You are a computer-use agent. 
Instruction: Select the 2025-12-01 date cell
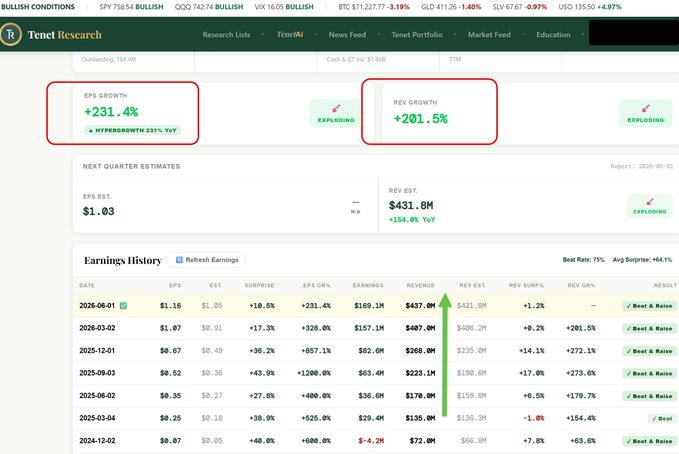97,351
